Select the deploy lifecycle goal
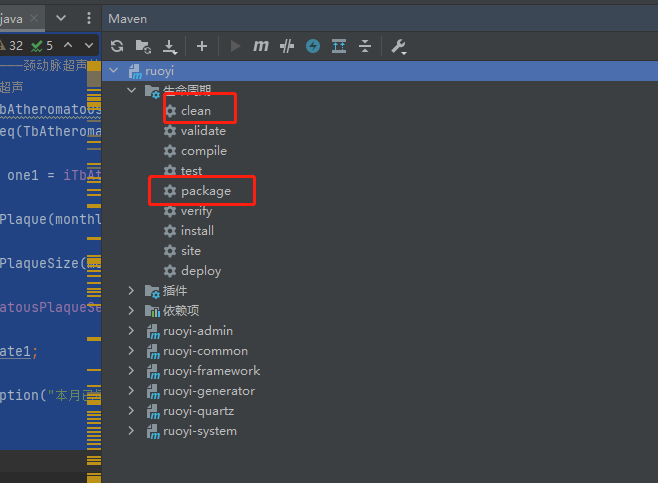658x483 pixels. [x=201, y=271]
